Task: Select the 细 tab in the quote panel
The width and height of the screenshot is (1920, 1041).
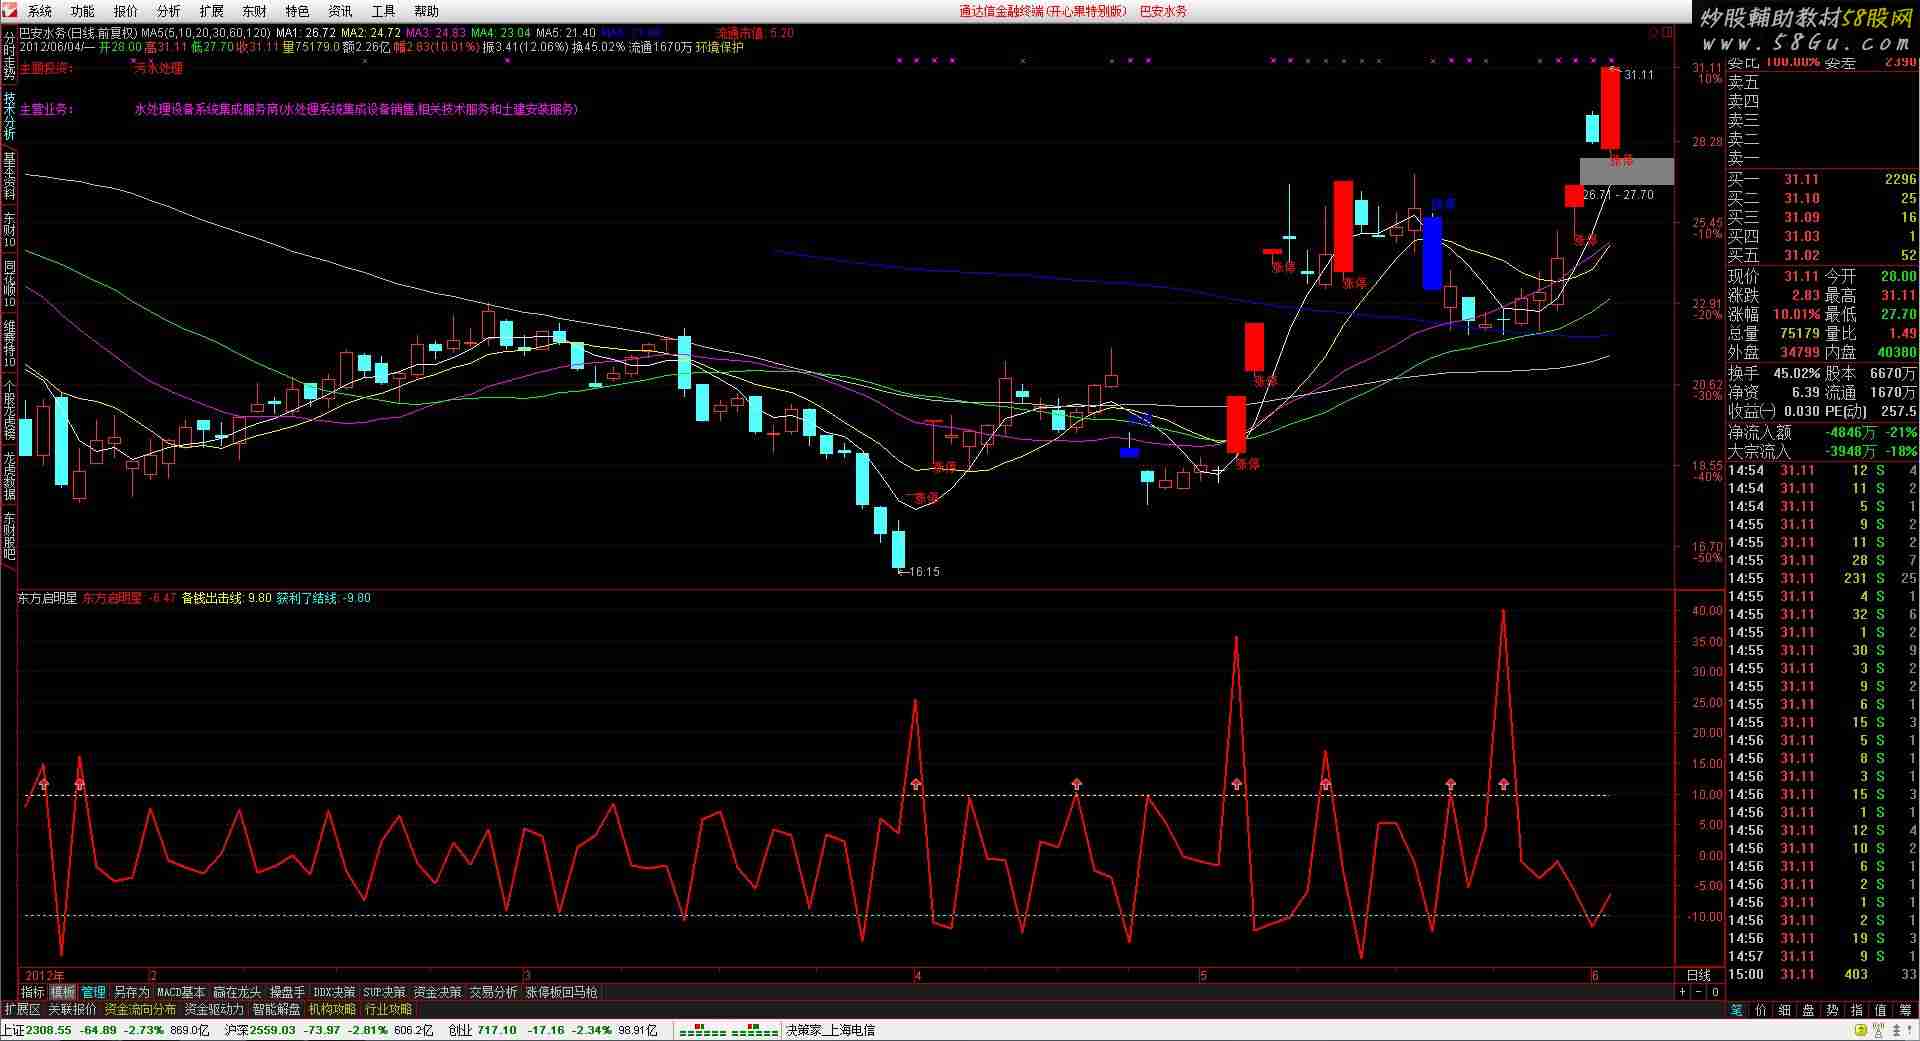Action: pos(1784,1010)
